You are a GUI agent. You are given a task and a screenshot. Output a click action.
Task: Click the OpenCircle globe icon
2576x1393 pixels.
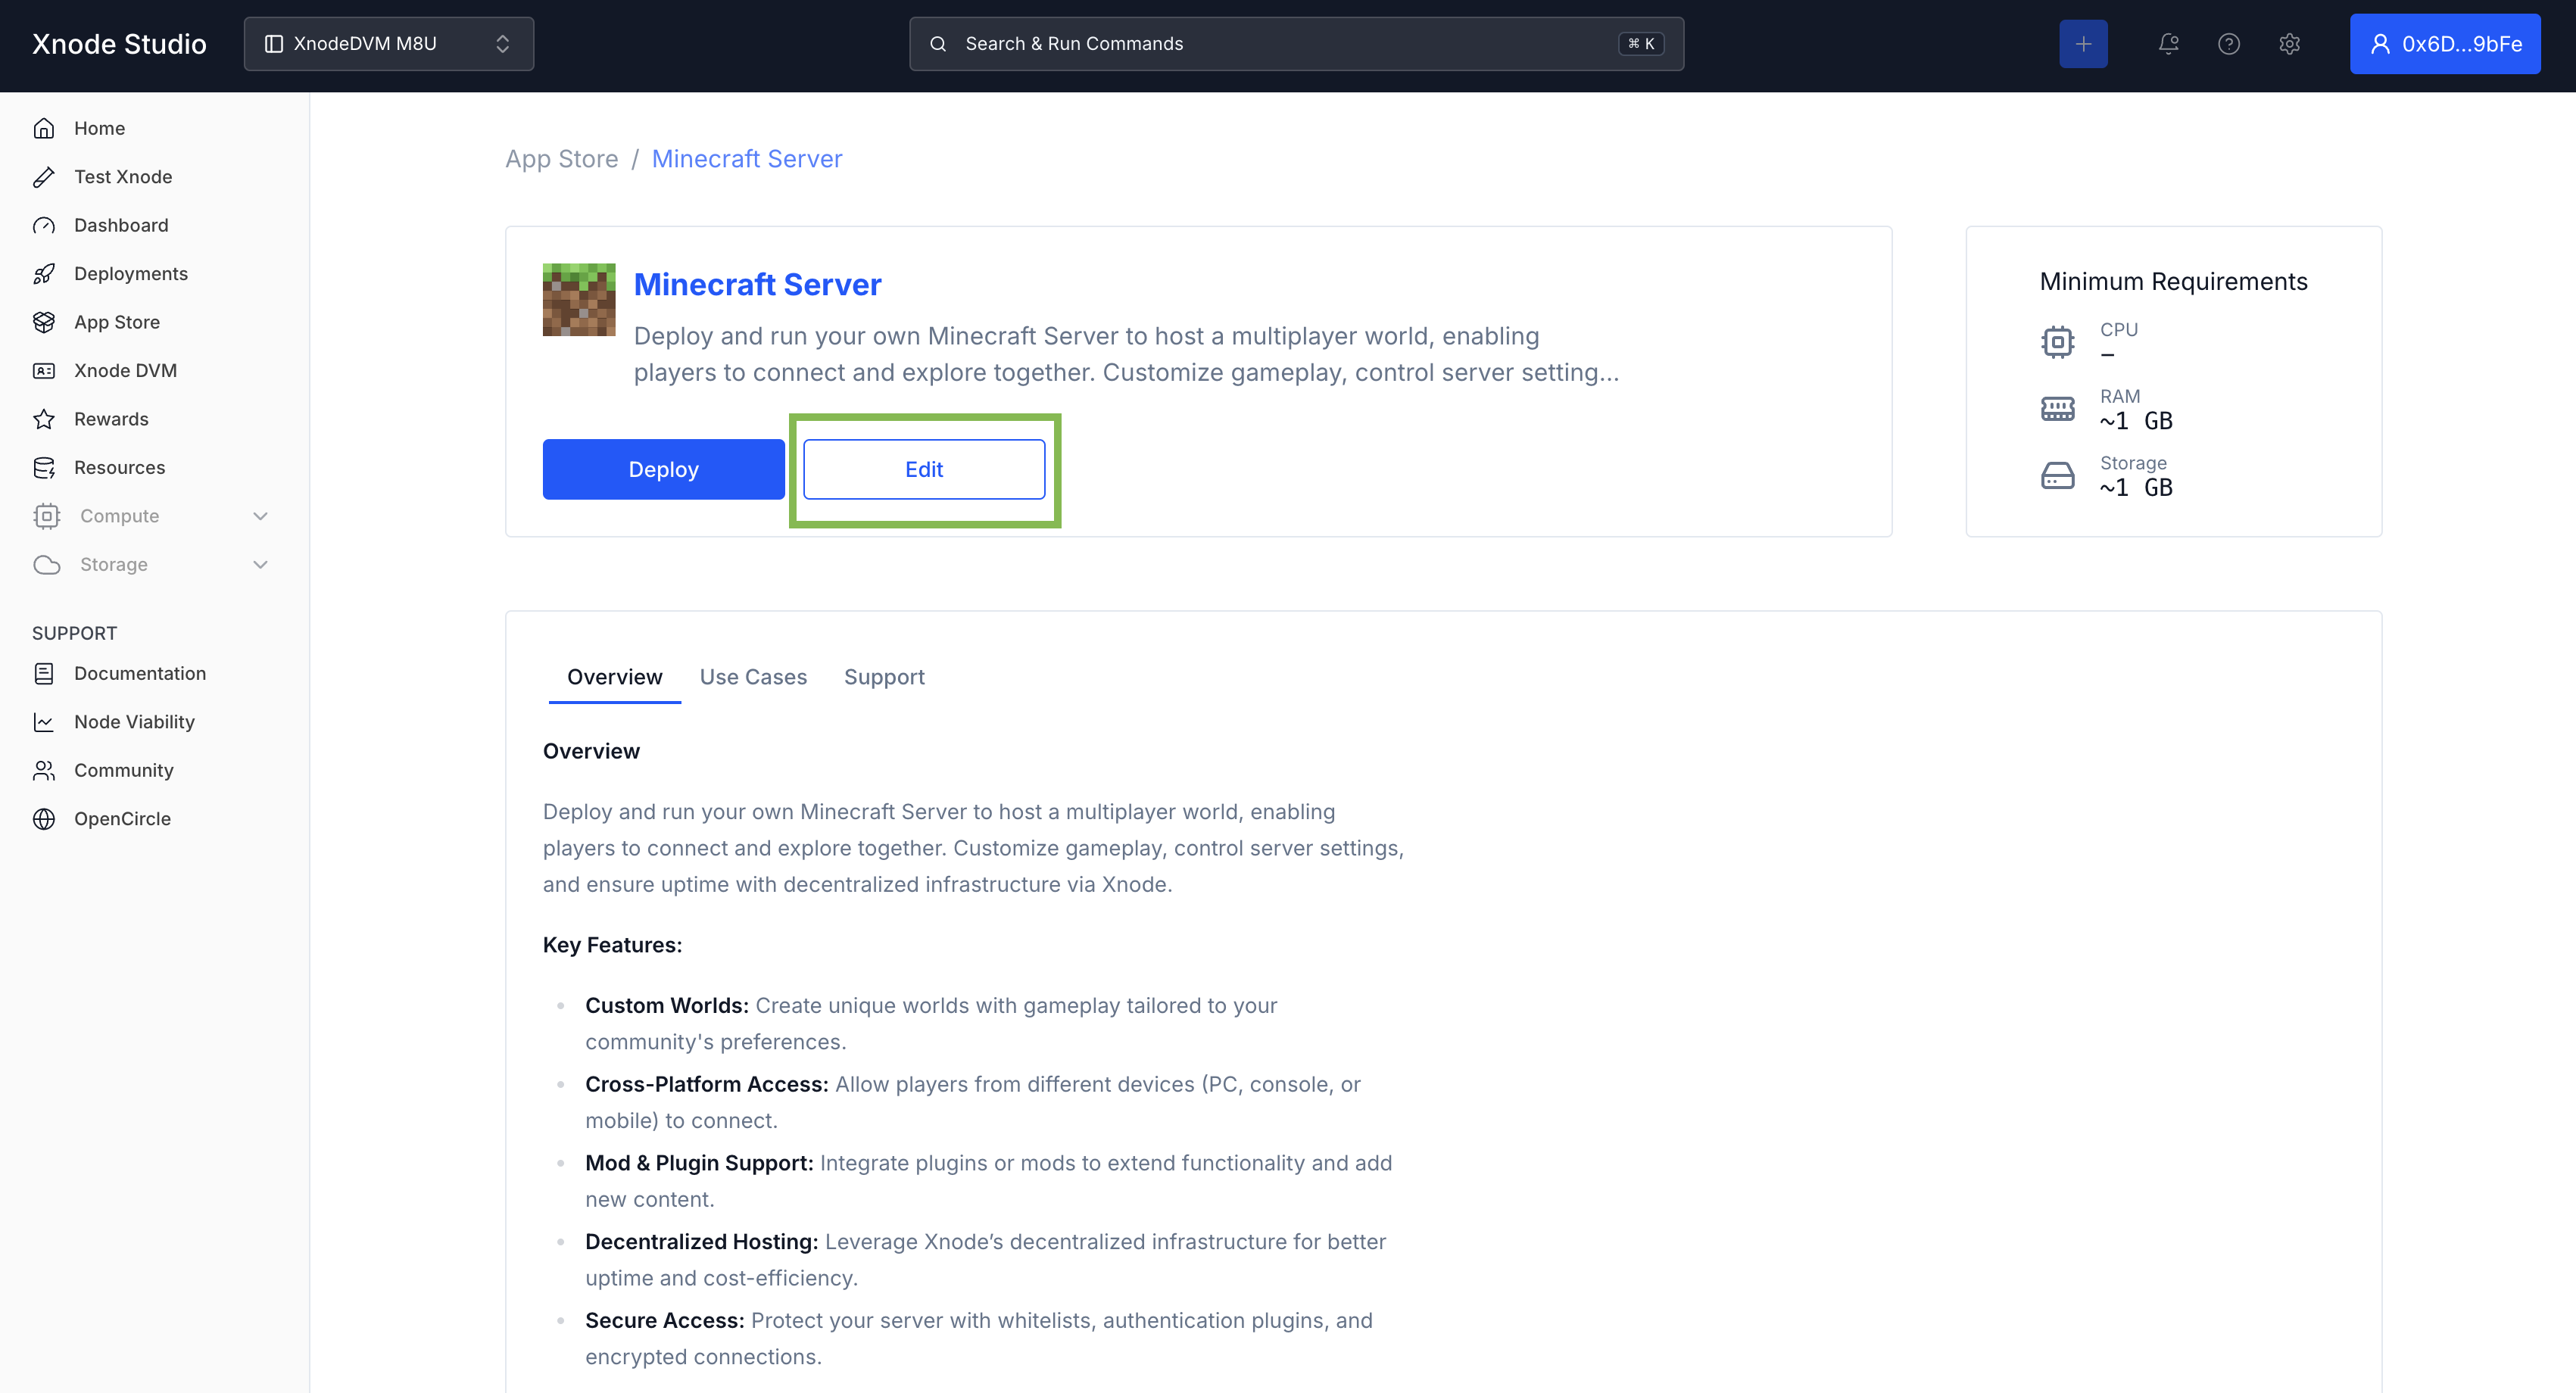click(44, 819)
